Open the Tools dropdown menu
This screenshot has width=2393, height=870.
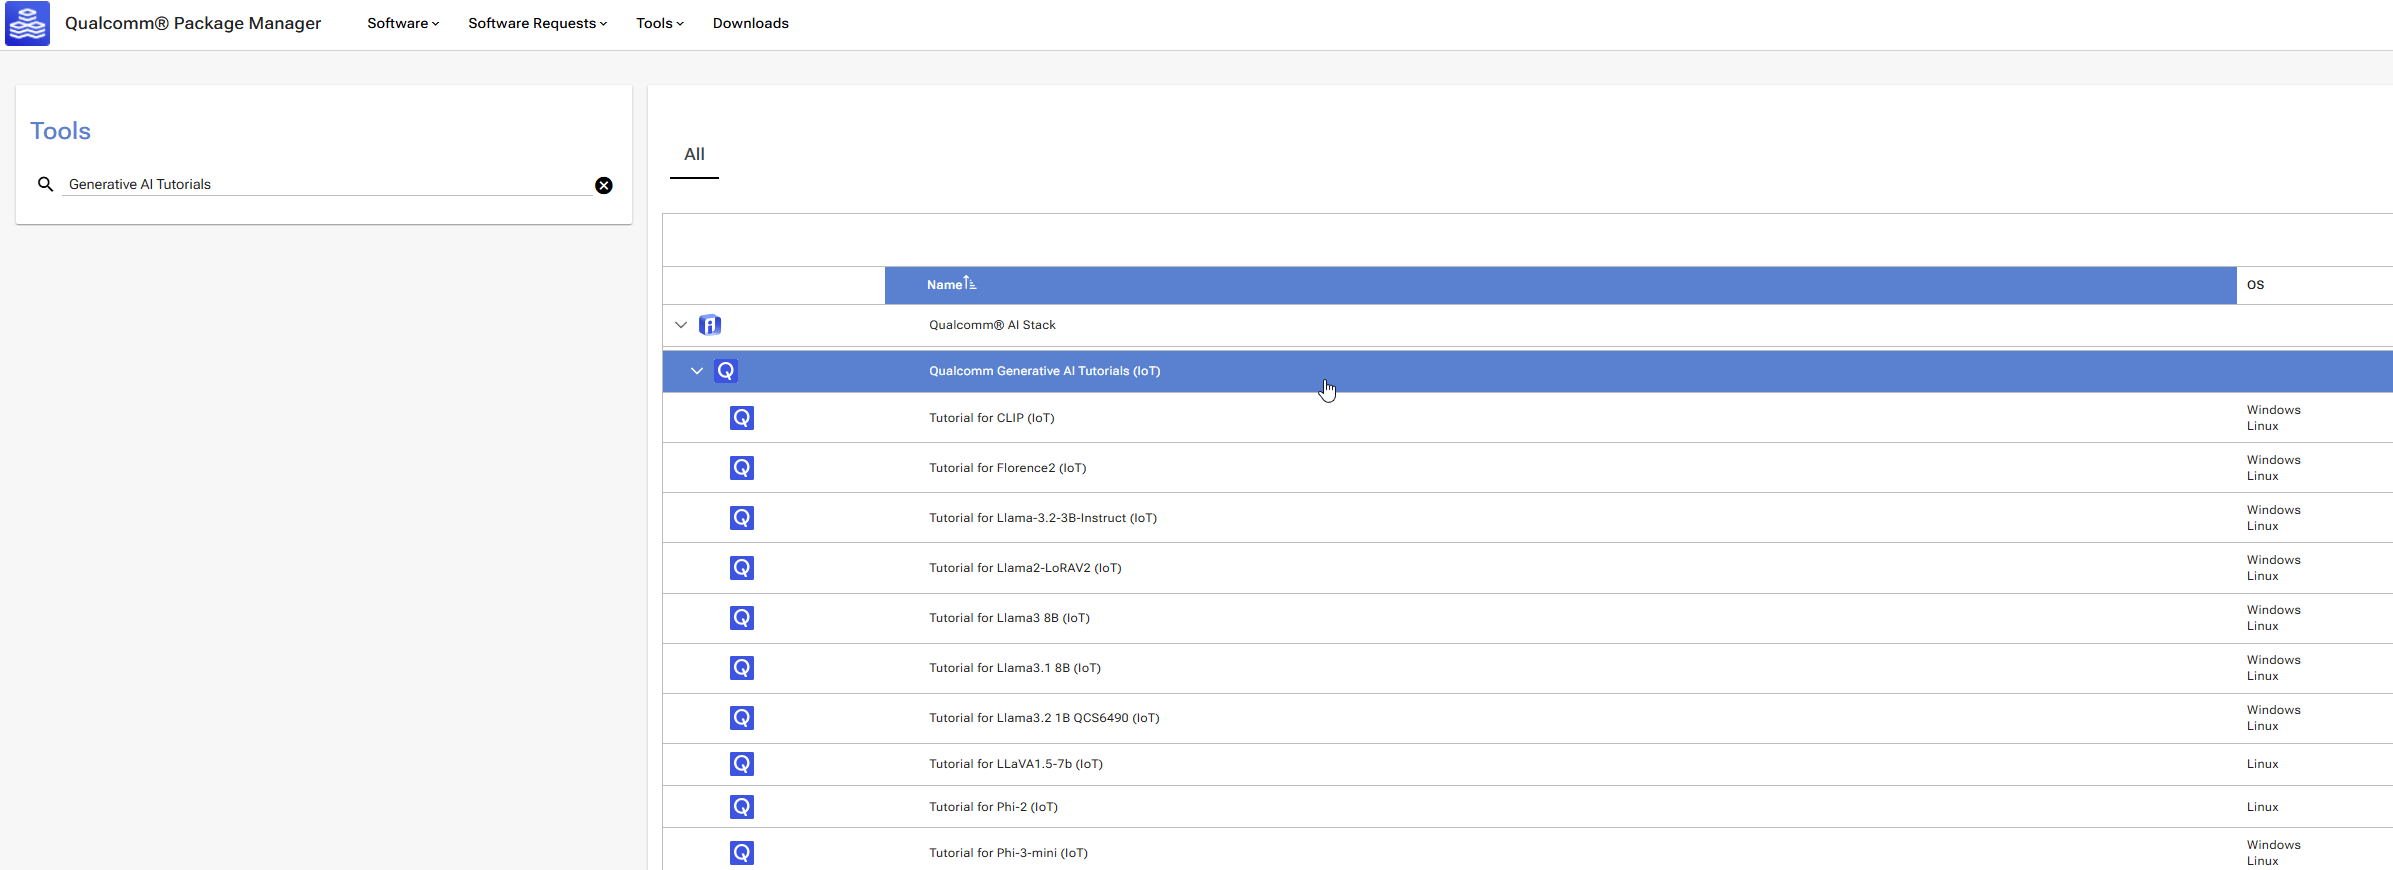coord(660,23)
